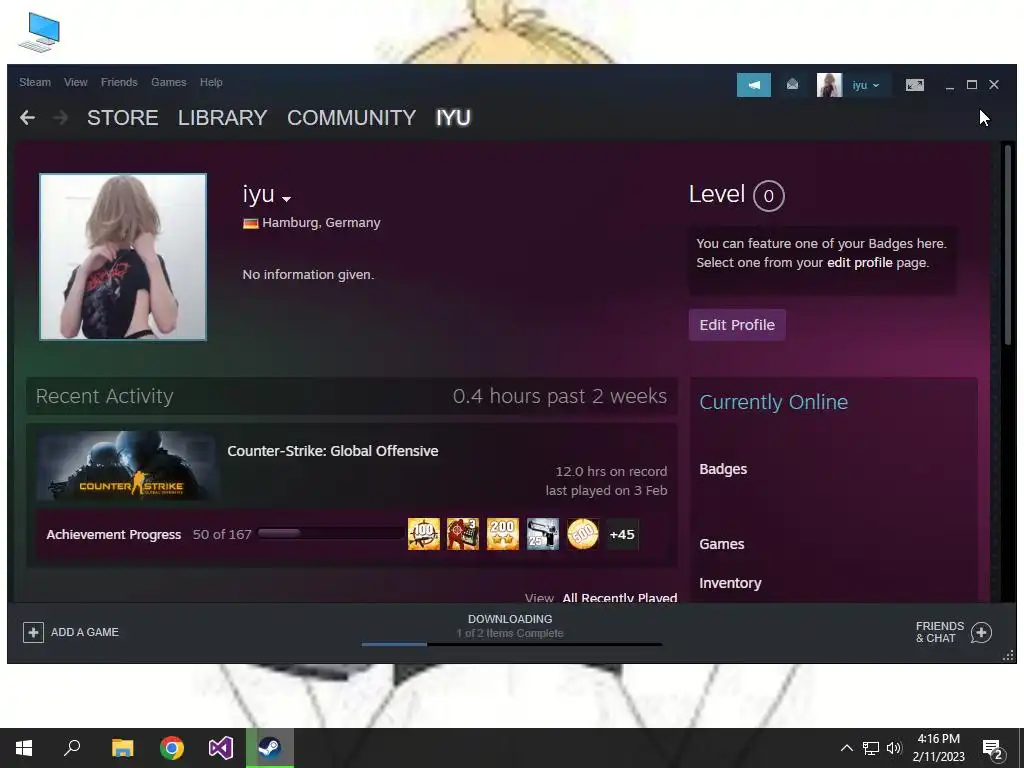Open the volume speaker tray icon
The image size is (1024, 768).
click(x=894, y=748)
